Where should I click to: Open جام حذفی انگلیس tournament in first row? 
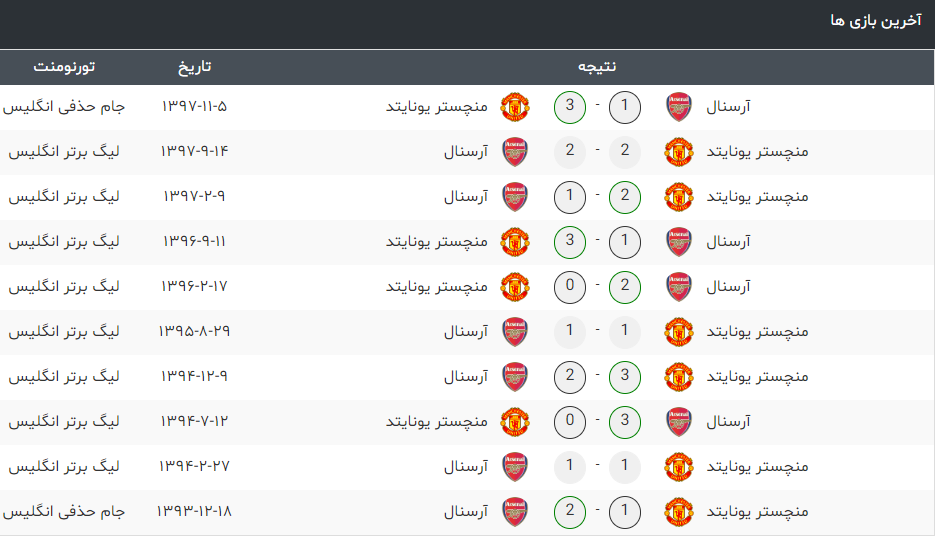(64, 106)
